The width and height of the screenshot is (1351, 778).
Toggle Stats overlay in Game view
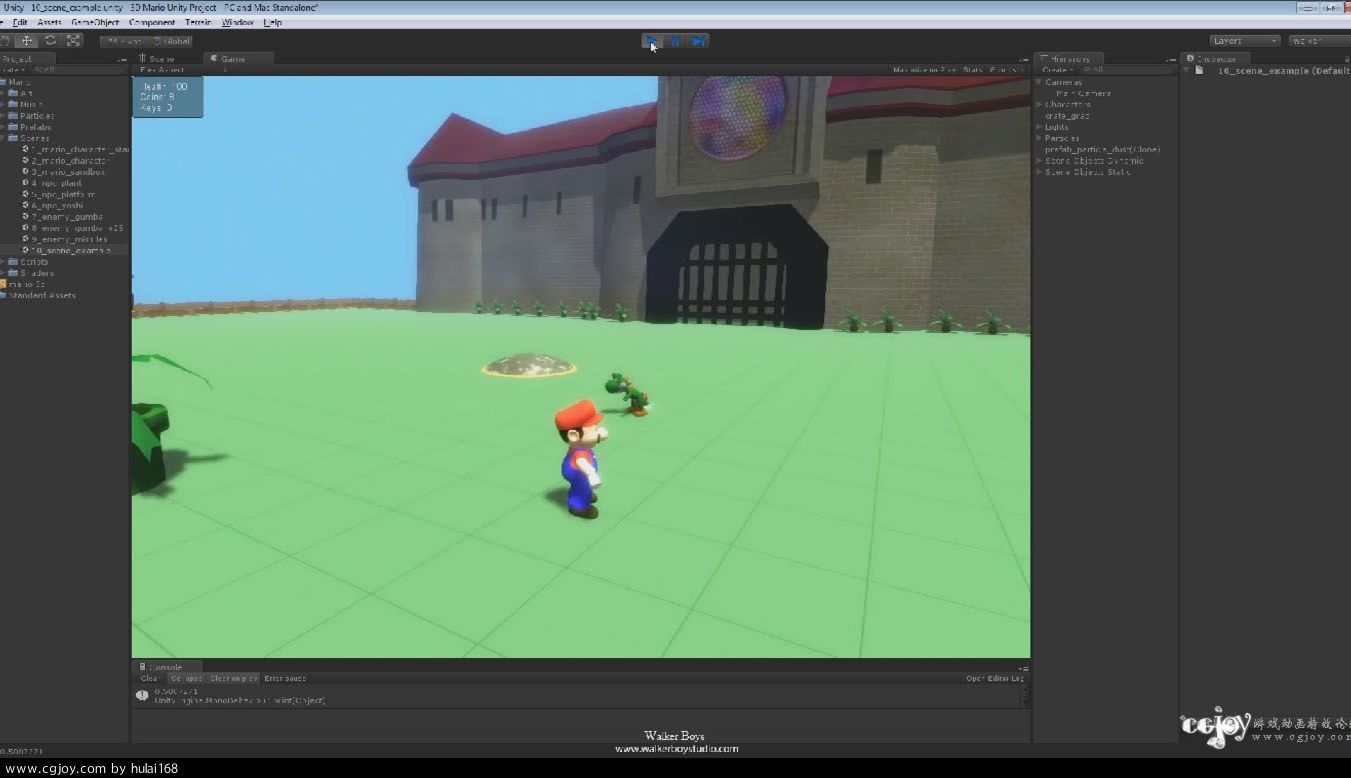[x=972, y=70]
